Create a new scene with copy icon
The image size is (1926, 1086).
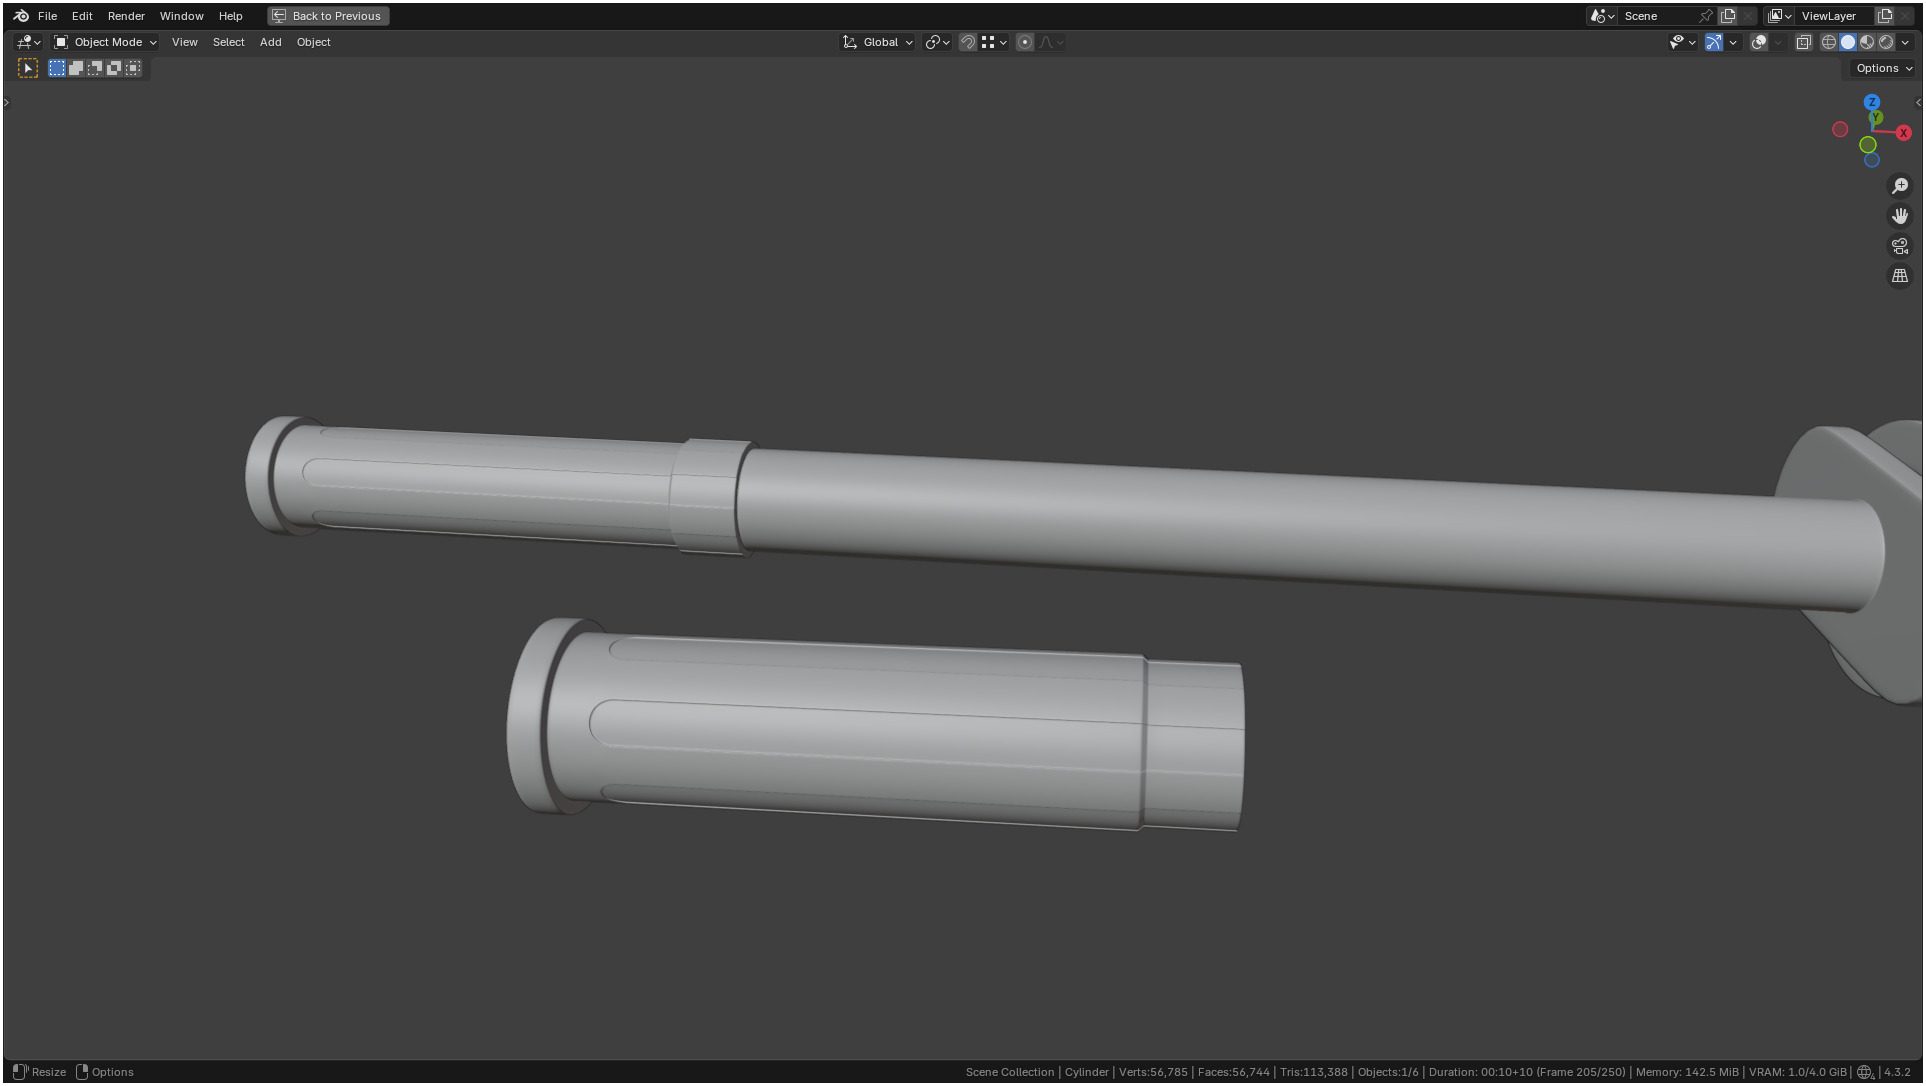click(x=1728, y=16)
